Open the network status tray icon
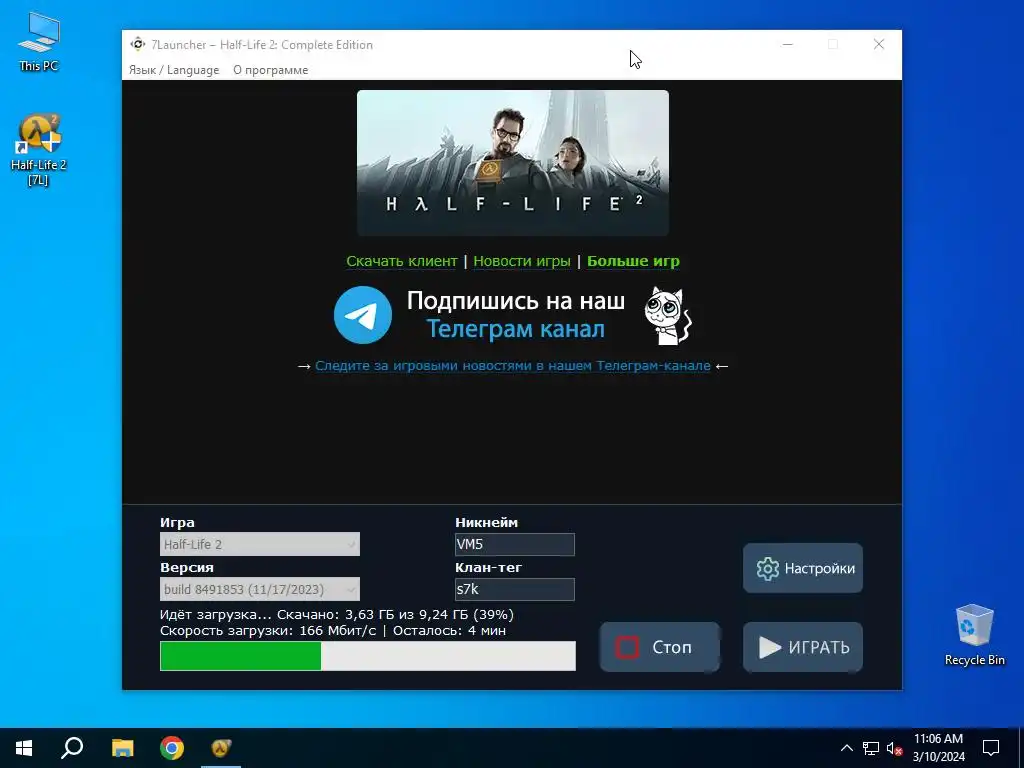 point(871,748)
